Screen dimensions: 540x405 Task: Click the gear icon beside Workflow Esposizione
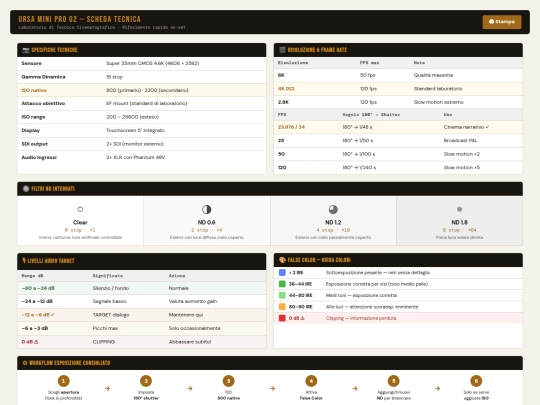point(25,363)
